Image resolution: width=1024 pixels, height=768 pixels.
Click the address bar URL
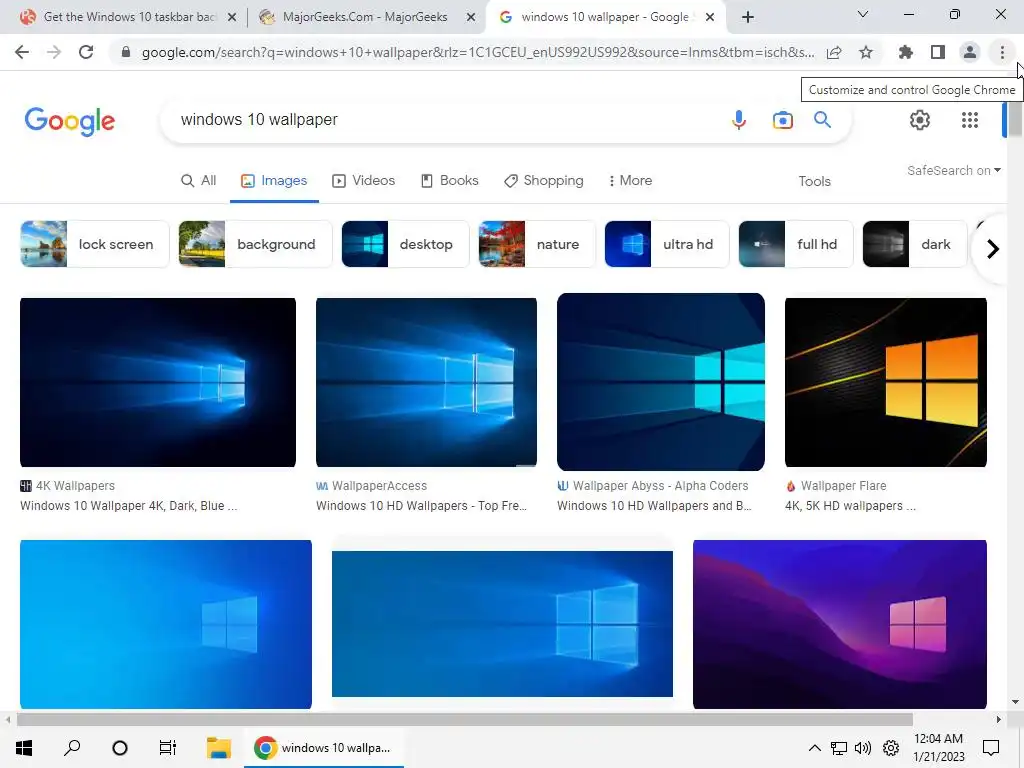(477, 52)
